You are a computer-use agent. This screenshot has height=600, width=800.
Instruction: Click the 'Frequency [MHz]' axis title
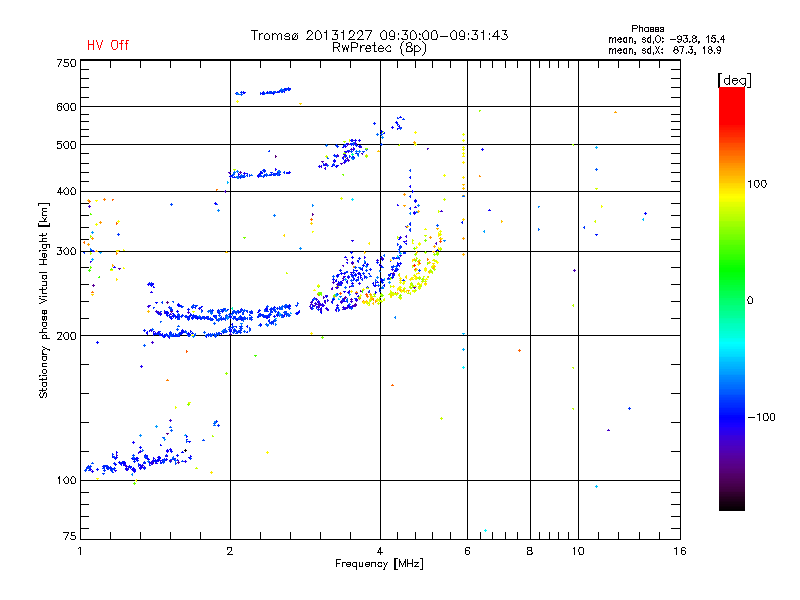379,564
